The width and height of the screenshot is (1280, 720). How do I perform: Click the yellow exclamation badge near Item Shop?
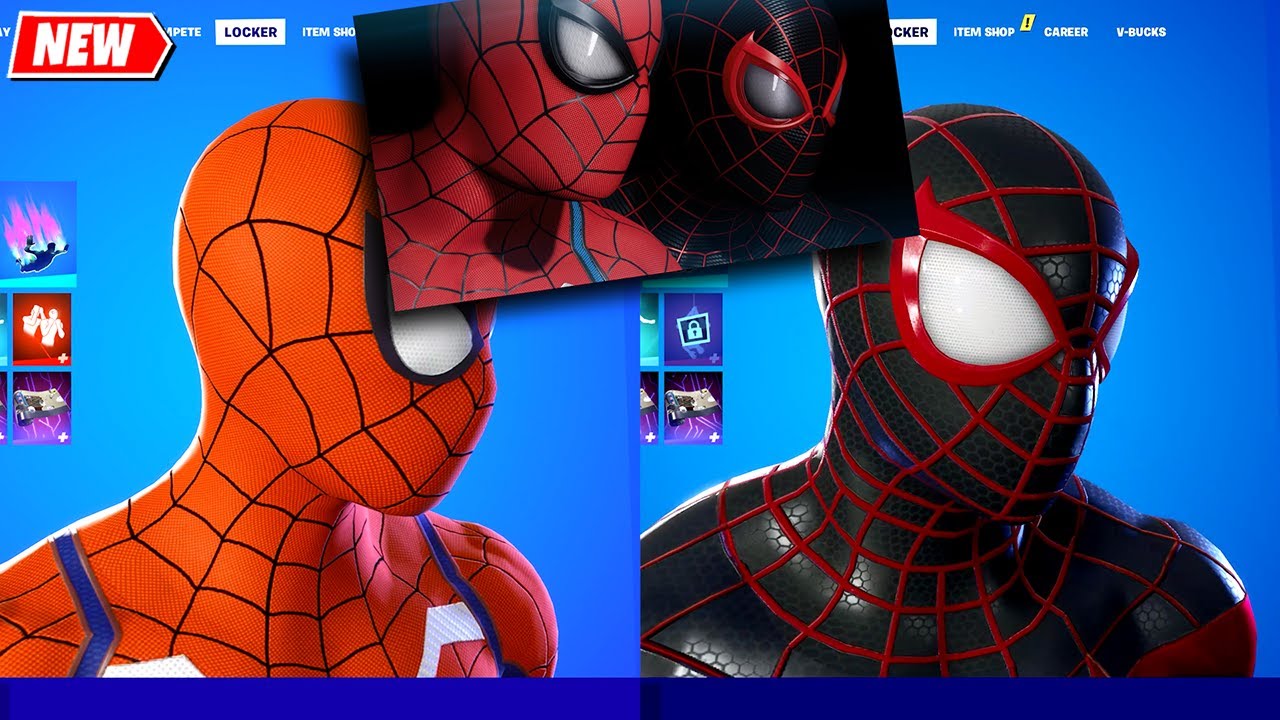pos(1025,20)
